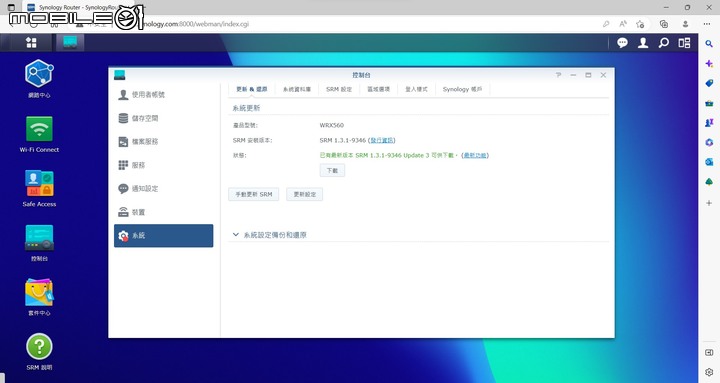Click the green update-available status text

(x=387, y=155)
